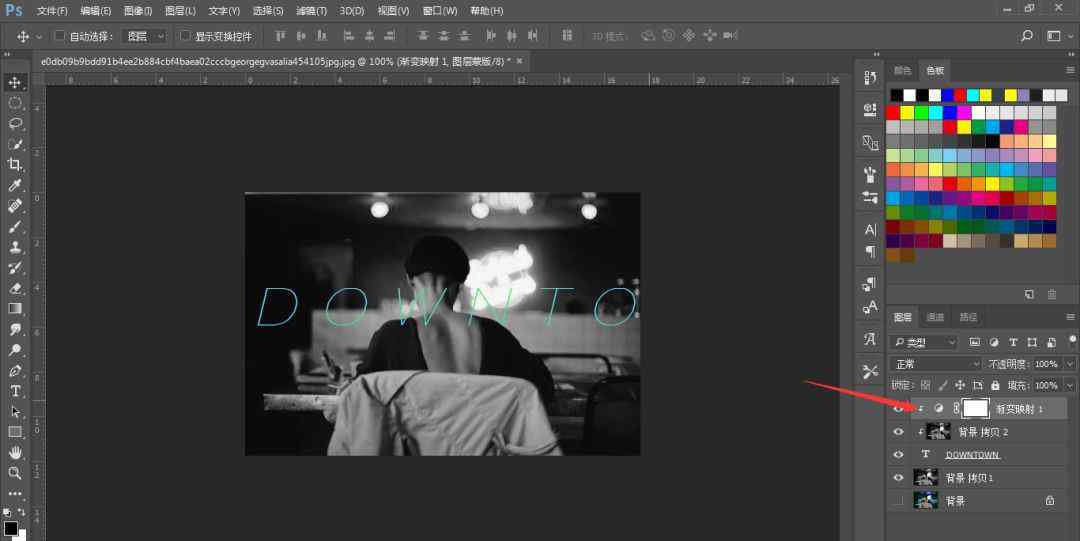Viewport: 1080px width, 541px height.
Task: Select the Horizontal Type tool
Action: tap(14, 391)
